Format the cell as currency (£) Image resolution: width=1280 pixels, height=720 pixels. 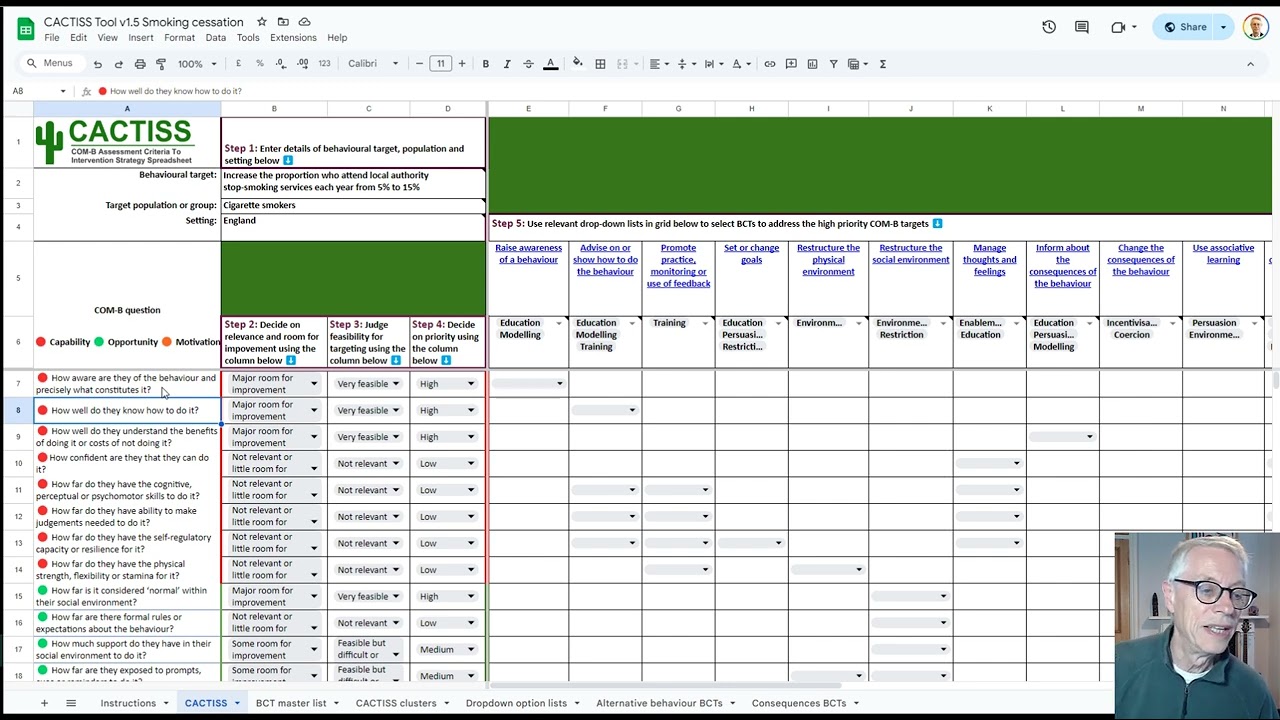click(238, 64)
